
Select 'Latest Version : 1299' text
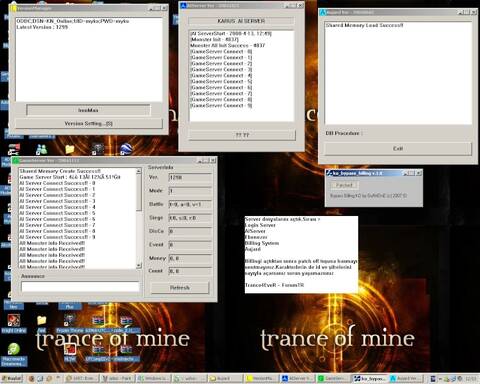[42, 27]
